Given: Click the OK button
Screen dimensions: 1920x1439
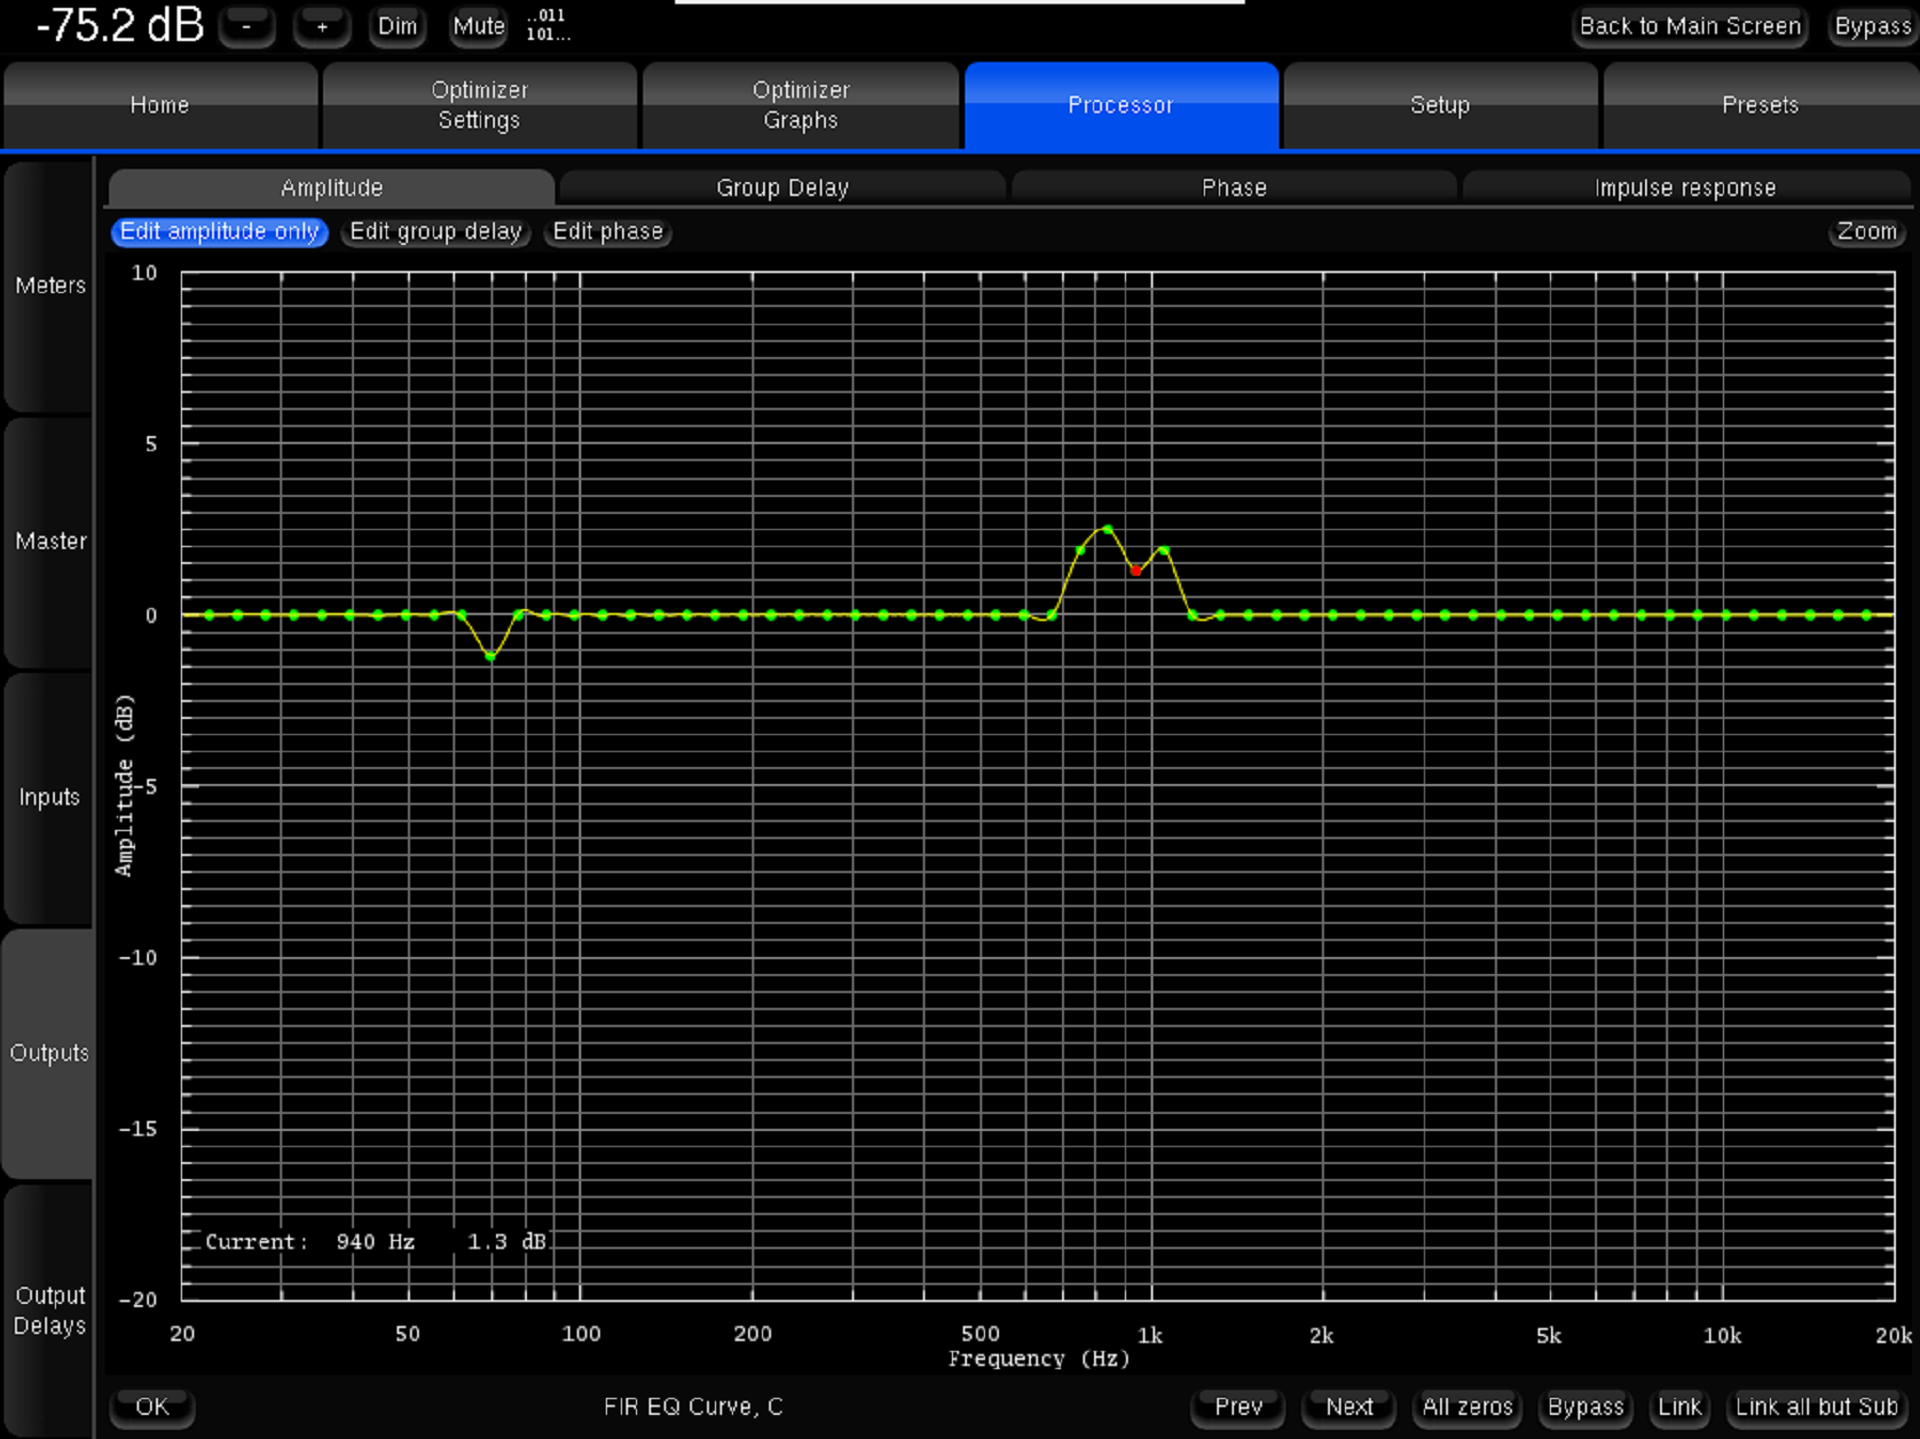Looking at the screenshot, I should tap(152, 1407).
